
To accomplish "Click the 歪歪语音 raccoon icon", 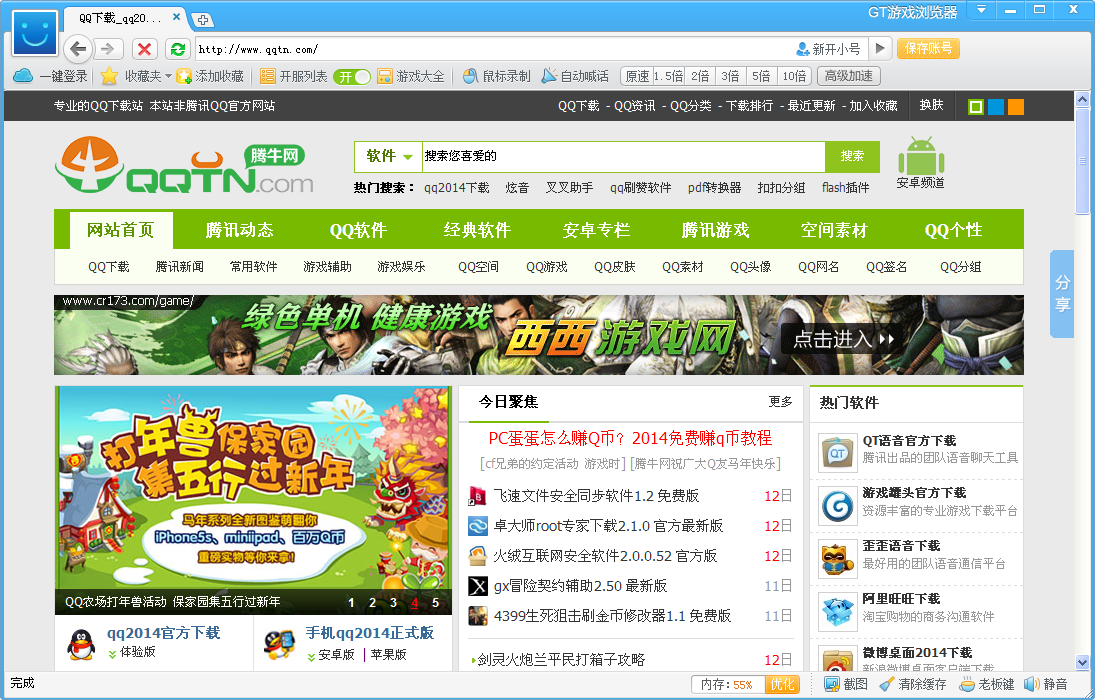I will (x=837, y=558).
